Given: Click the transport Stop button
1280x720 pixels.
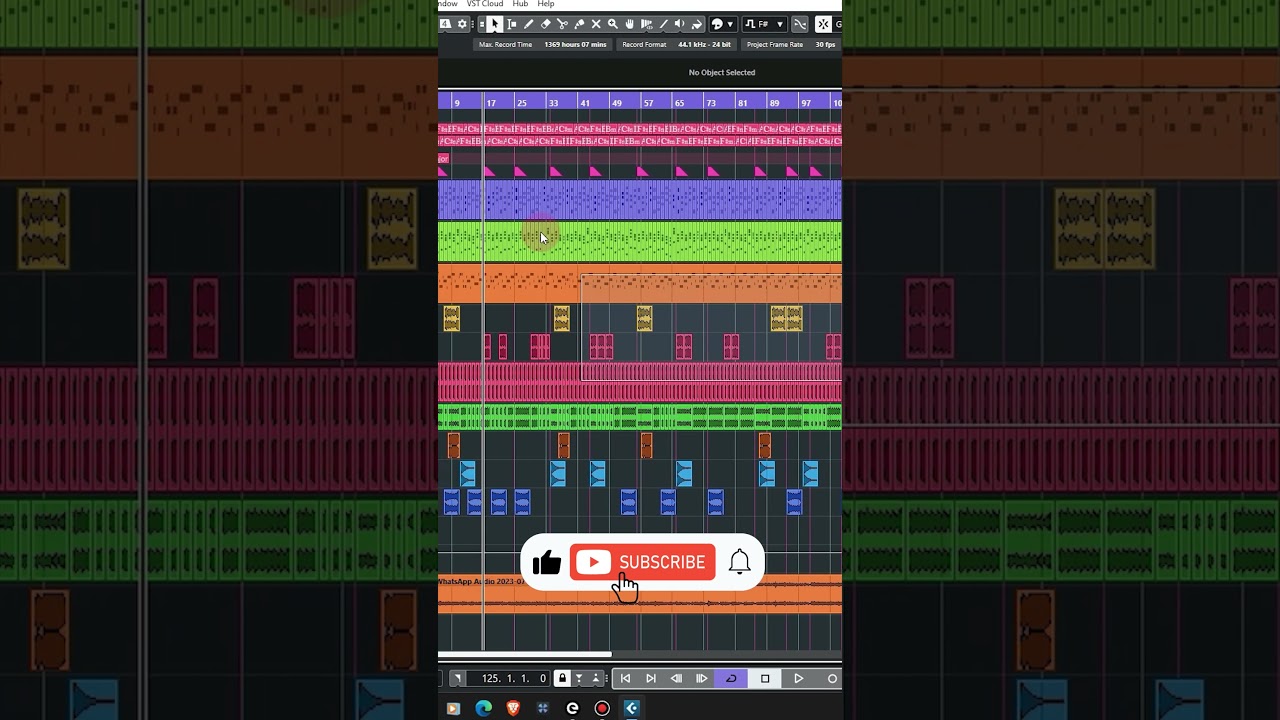Looking at the screenshot, I should (765, 679).
